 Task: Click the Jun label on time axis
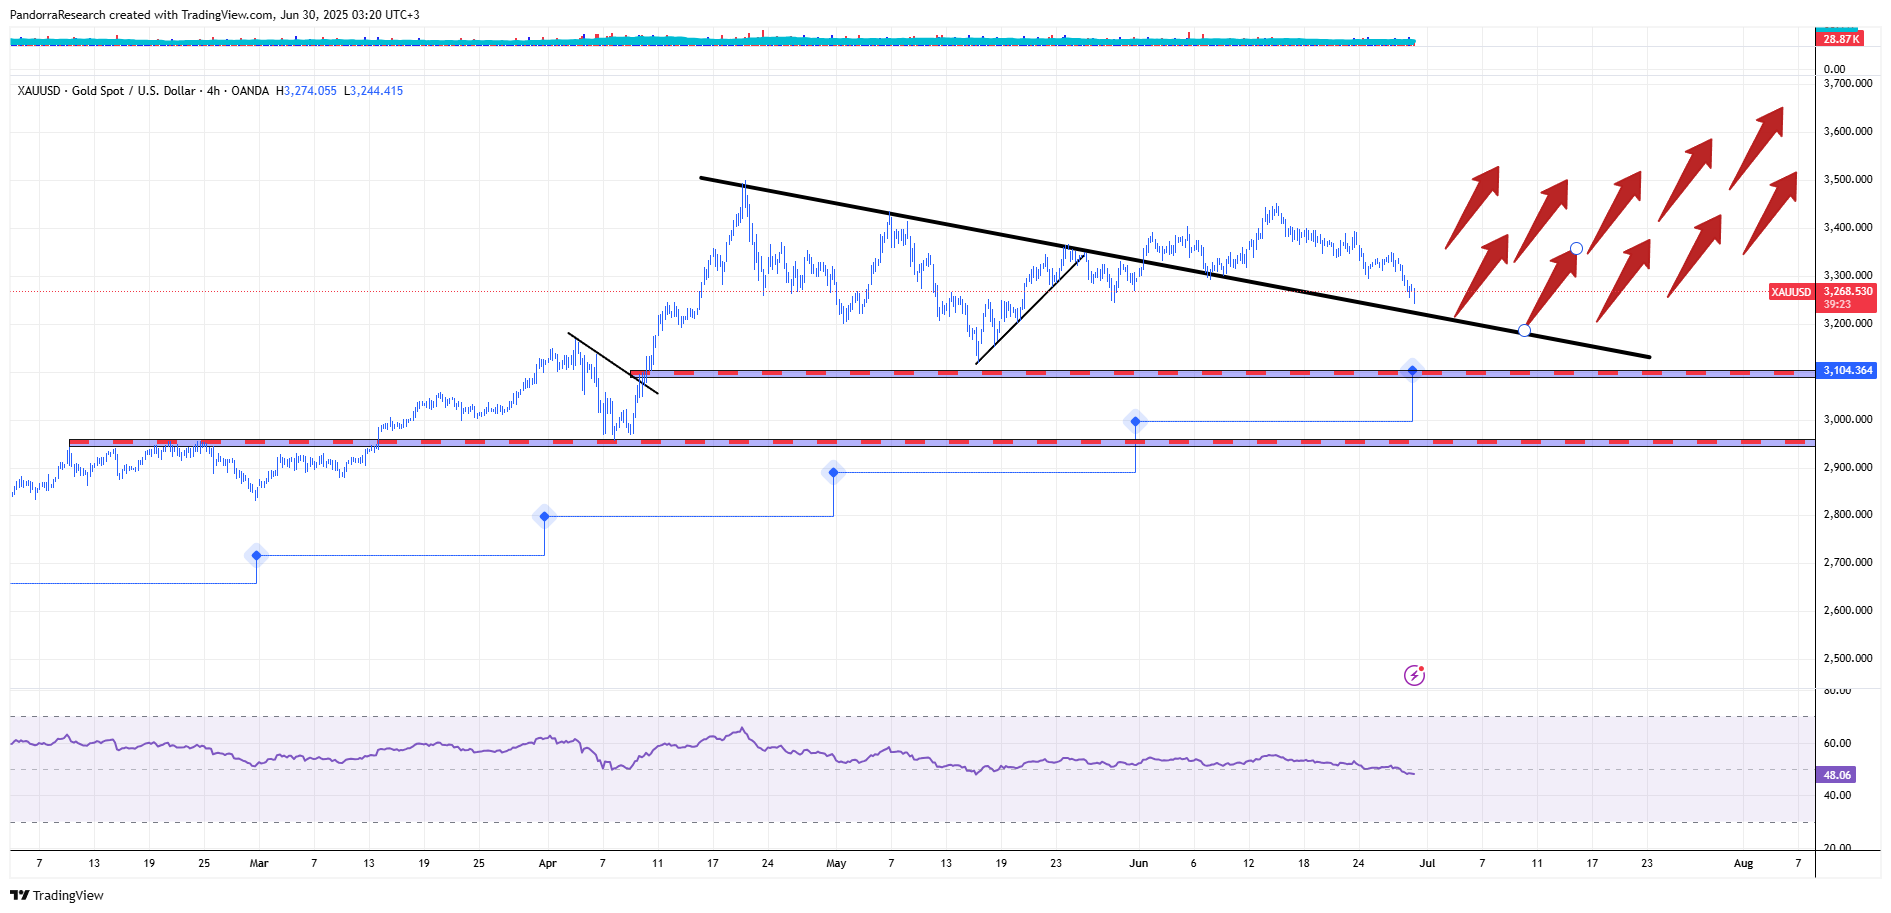(x=1138, y=863)
